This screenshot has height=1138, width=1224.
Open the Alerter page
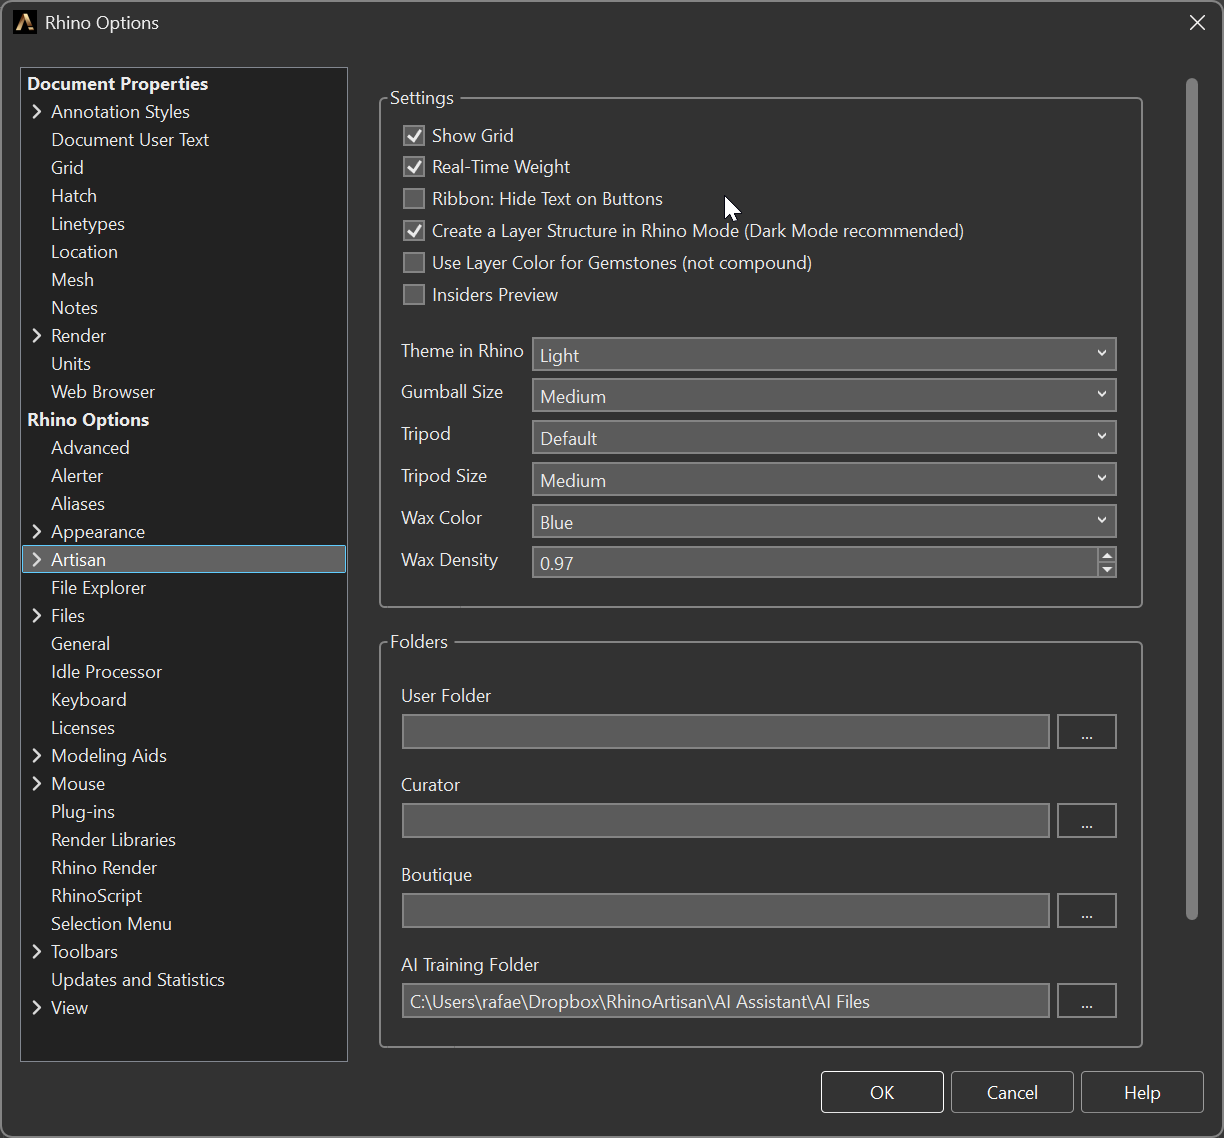(x=77, y=476)
